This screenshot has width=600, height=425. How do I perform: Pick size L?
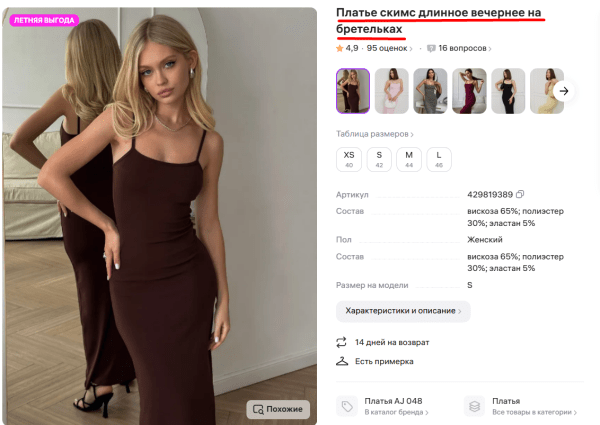click(439, 158)
